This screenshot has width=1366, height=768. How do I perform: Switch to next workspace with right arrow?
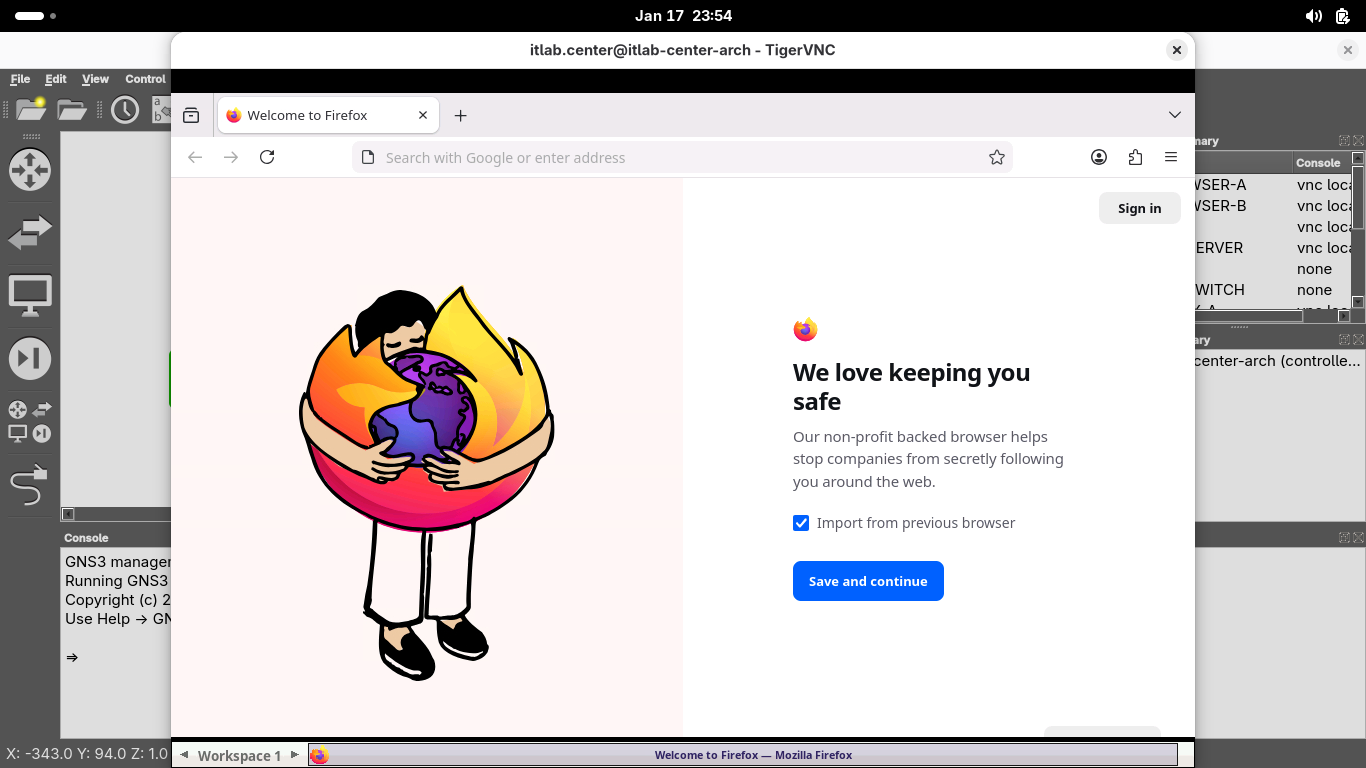click(294, 755)
